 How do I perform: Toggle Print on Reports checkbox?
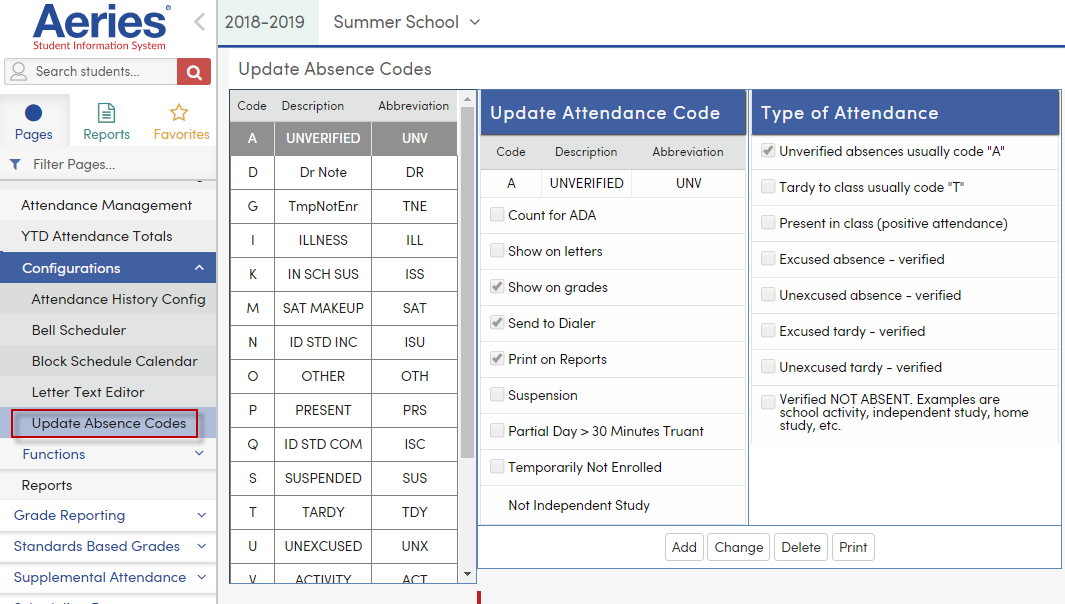(x=497, y=359)
